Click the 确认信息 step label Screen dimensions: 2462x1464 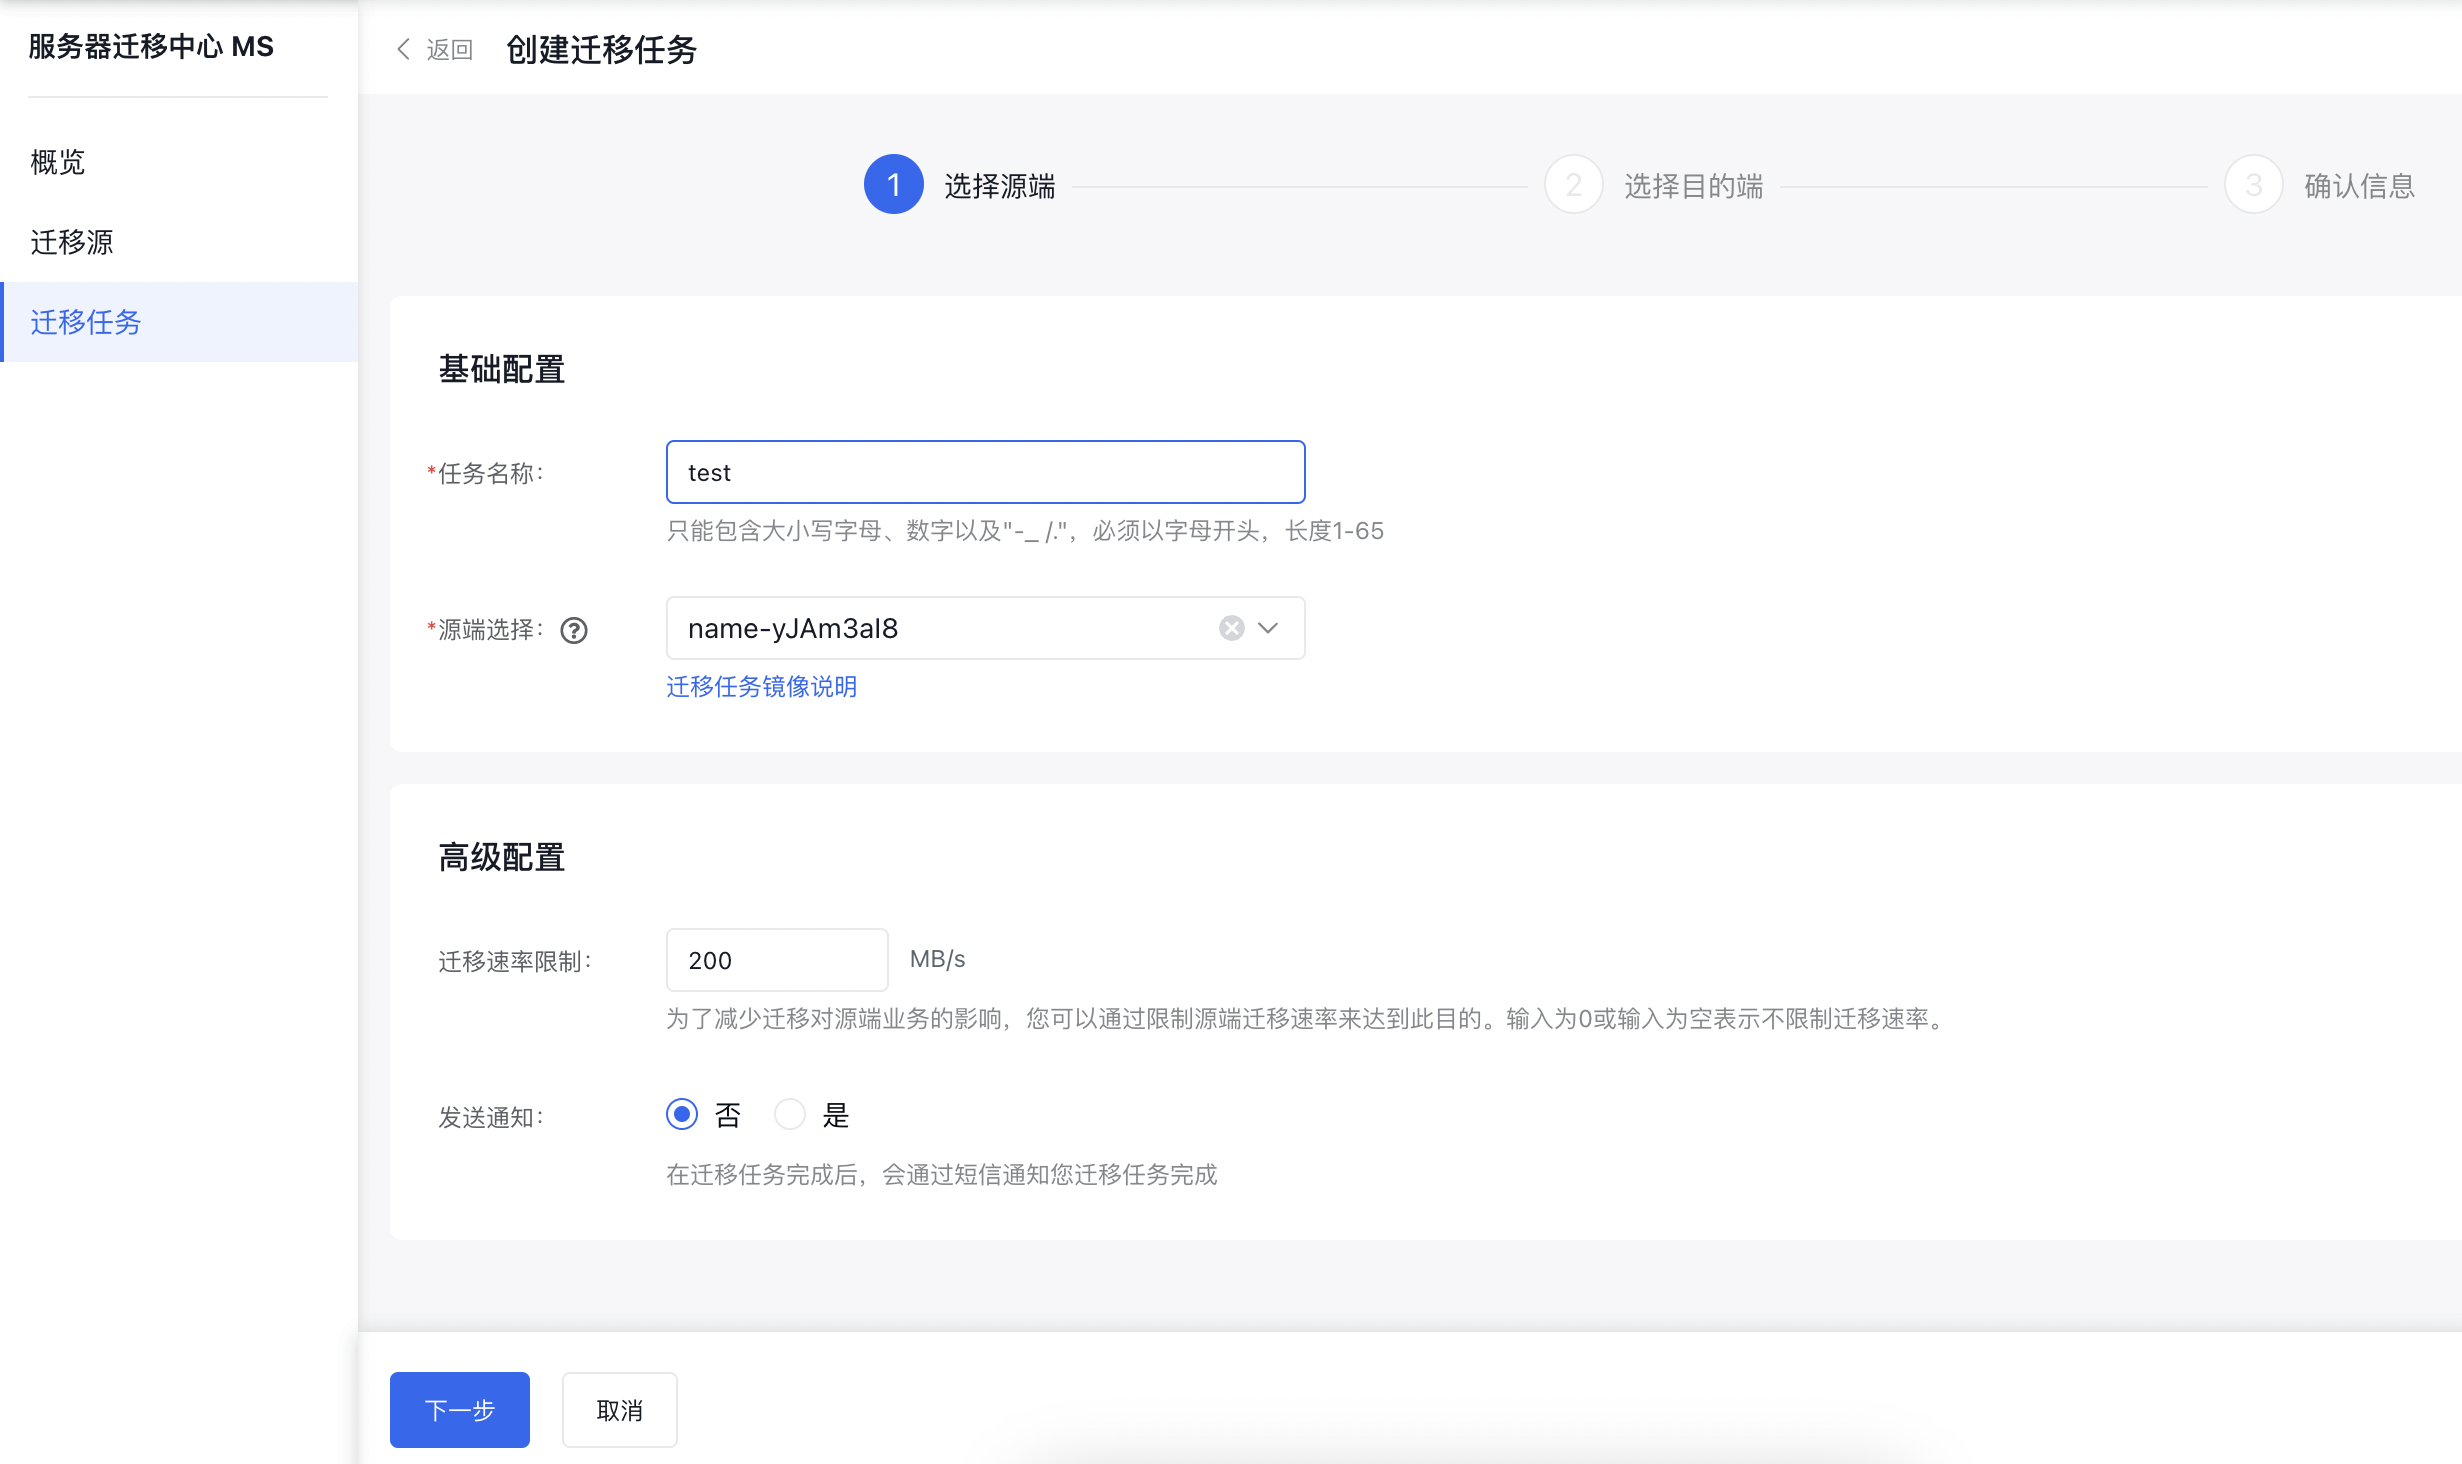coord(2360,186)
